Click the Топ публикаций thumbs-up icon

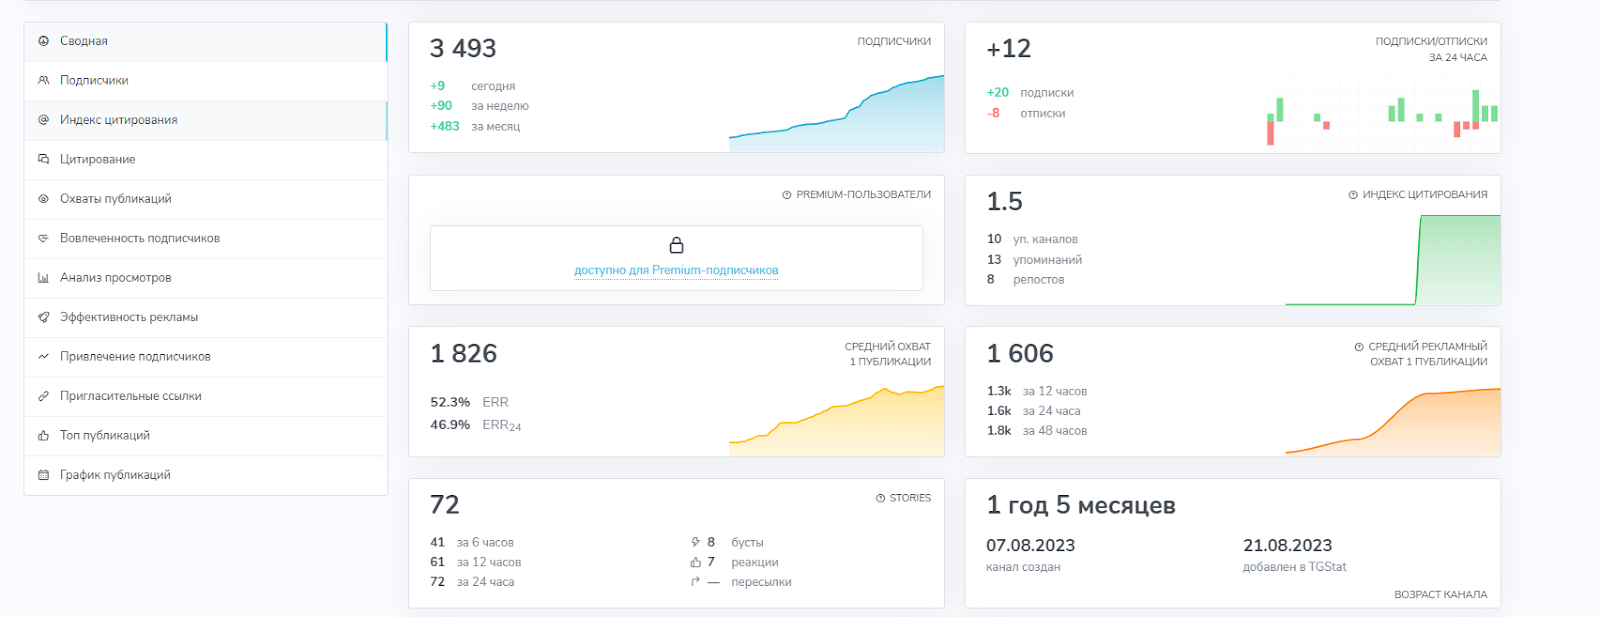click(x=43, y=436)
